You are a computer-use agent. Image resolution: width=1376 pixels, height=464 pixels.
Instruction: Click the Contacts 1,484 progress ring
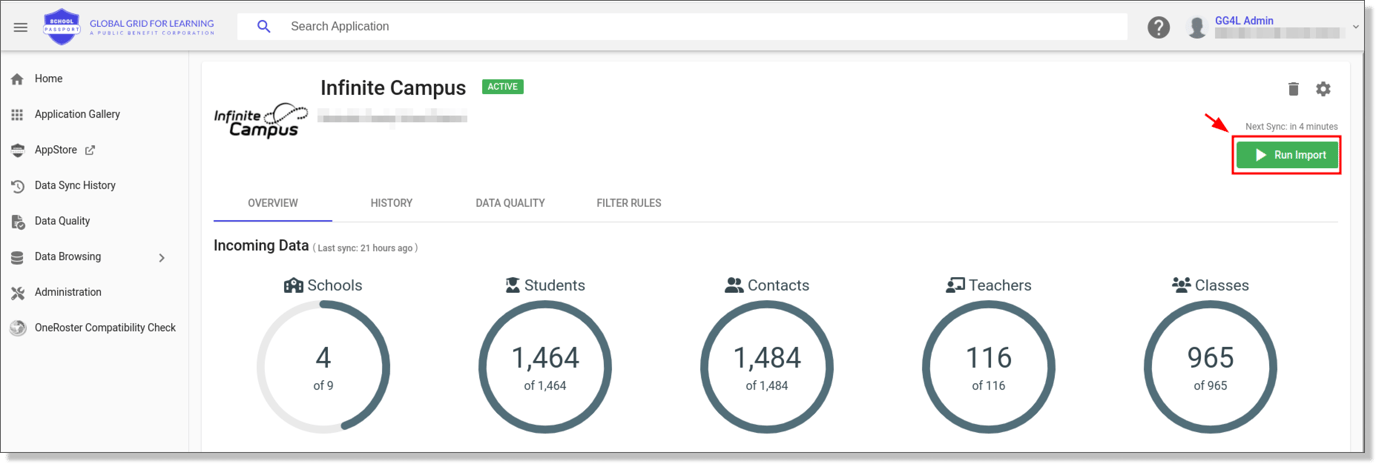point(767,367)
